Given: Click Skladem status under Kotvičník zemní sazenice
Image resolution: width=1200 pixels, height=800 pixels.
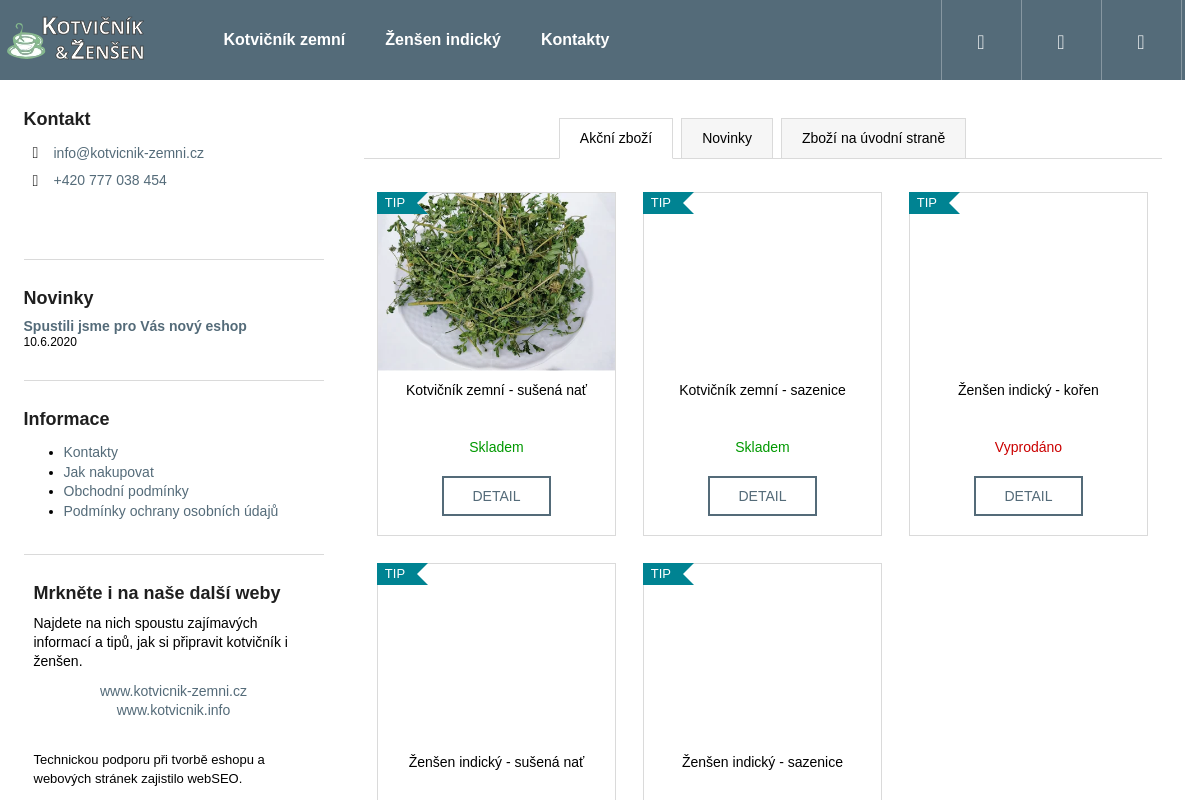Looking at the screenshot, I should (x=762, y=447).
